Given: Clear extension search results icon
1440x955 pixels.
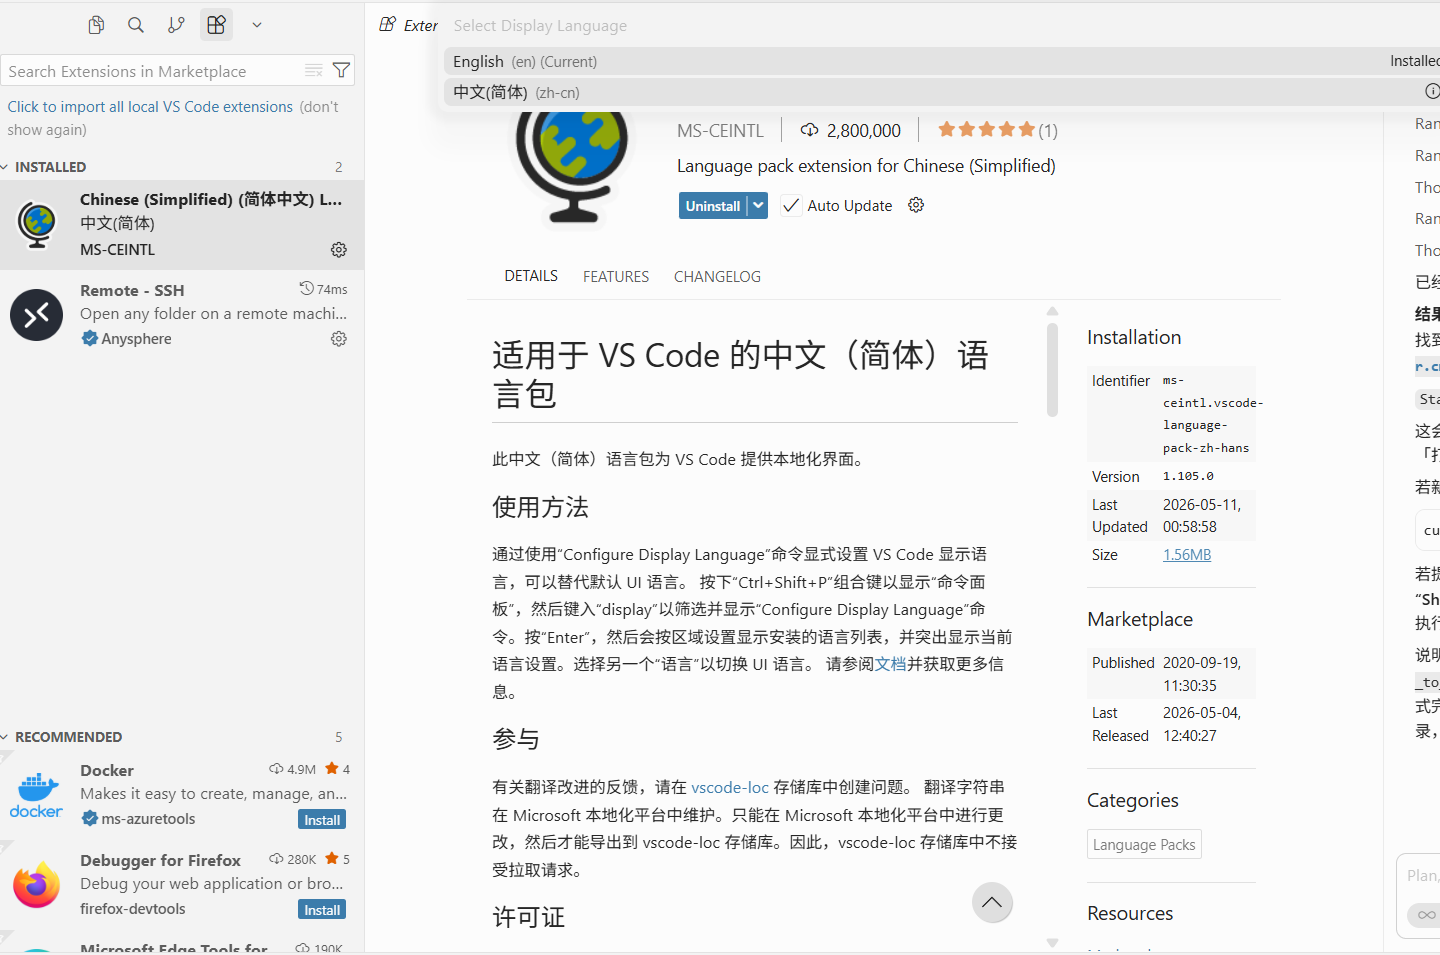Looking at the screenshot, I should coord(314,70).
